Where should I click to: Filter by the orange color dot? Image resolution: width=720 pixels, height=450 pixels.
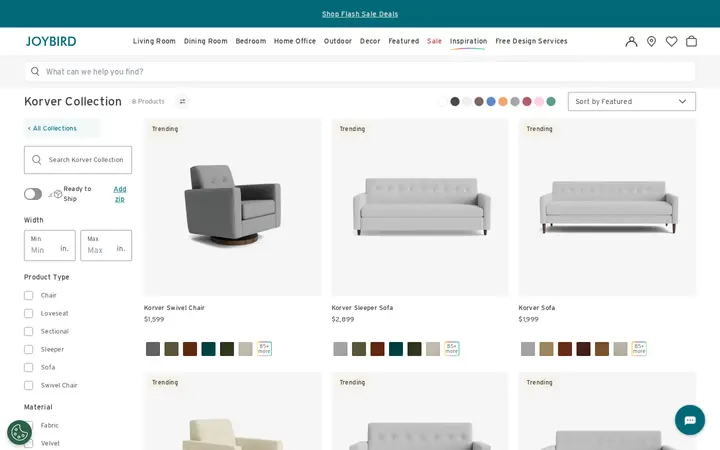[x=503, y=101]
